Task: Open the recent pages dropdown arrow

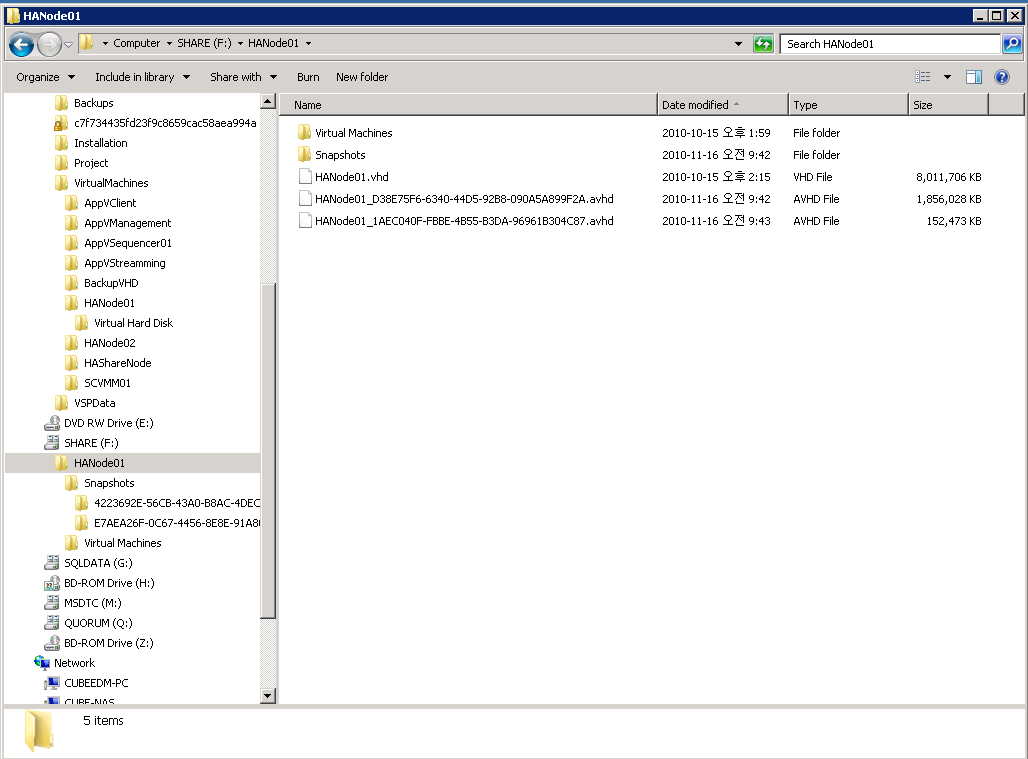Action: [x=68, y=45]
